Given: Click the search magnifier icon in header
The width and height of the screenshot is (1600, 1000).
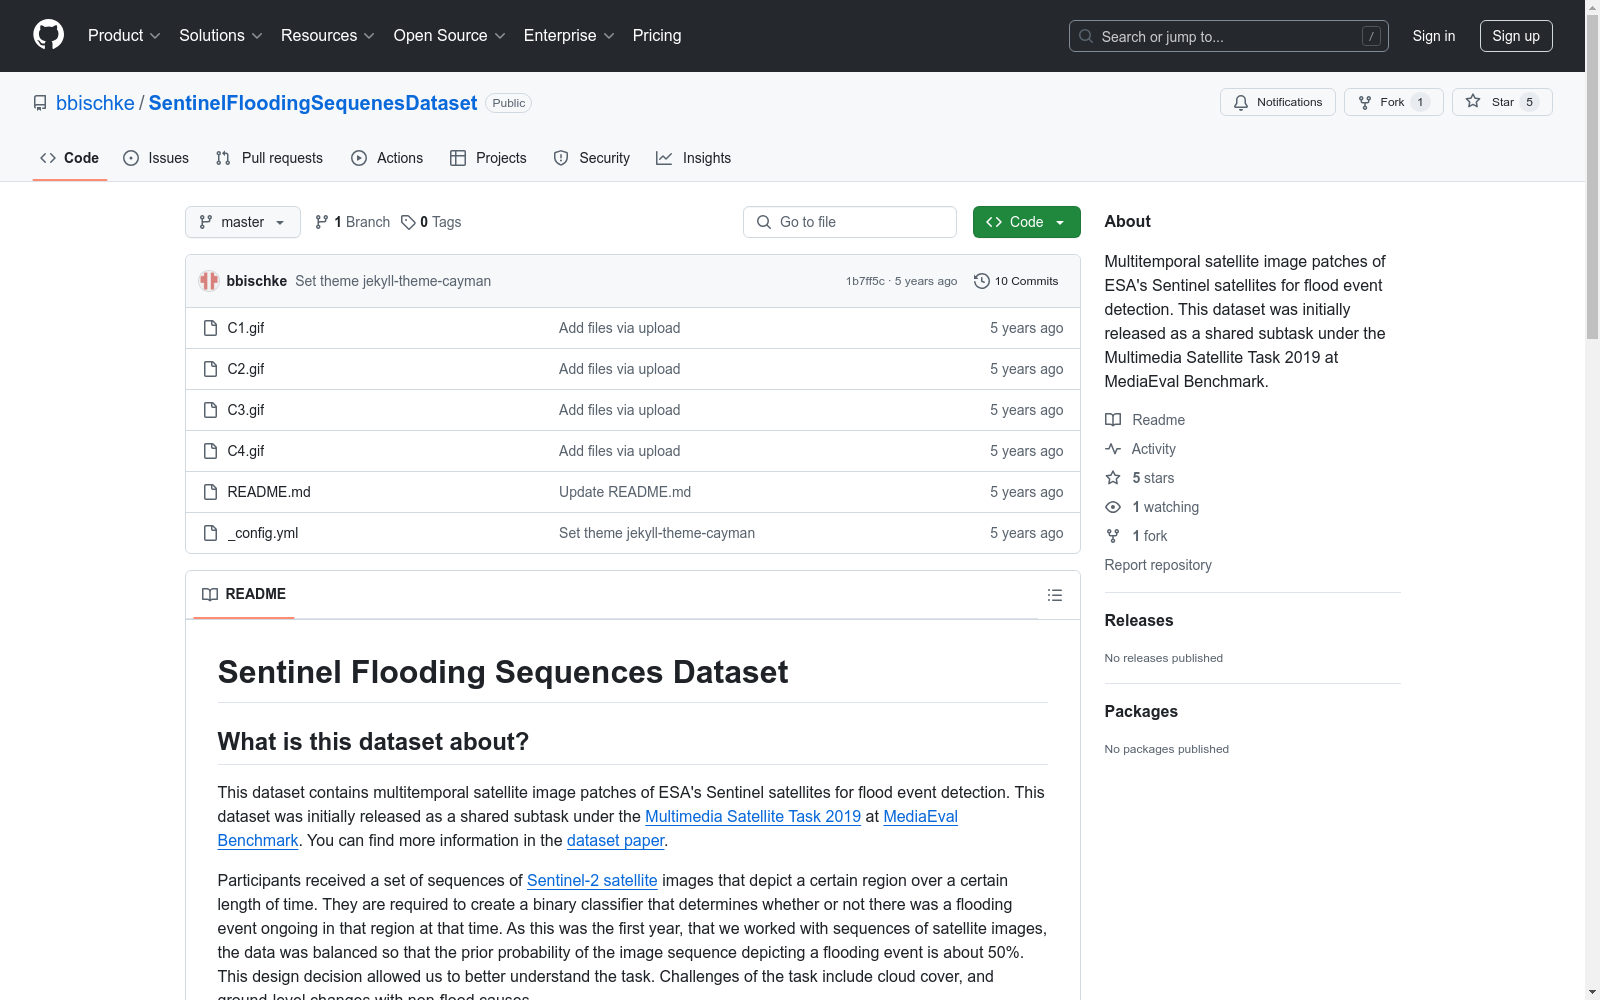Looking at the screenshot, I should coord(1086,36).
